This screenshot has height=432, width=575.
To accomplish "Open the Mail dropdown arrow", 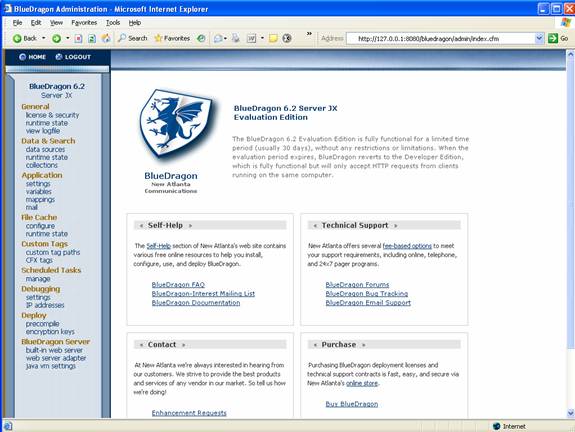I will point(225,38).
